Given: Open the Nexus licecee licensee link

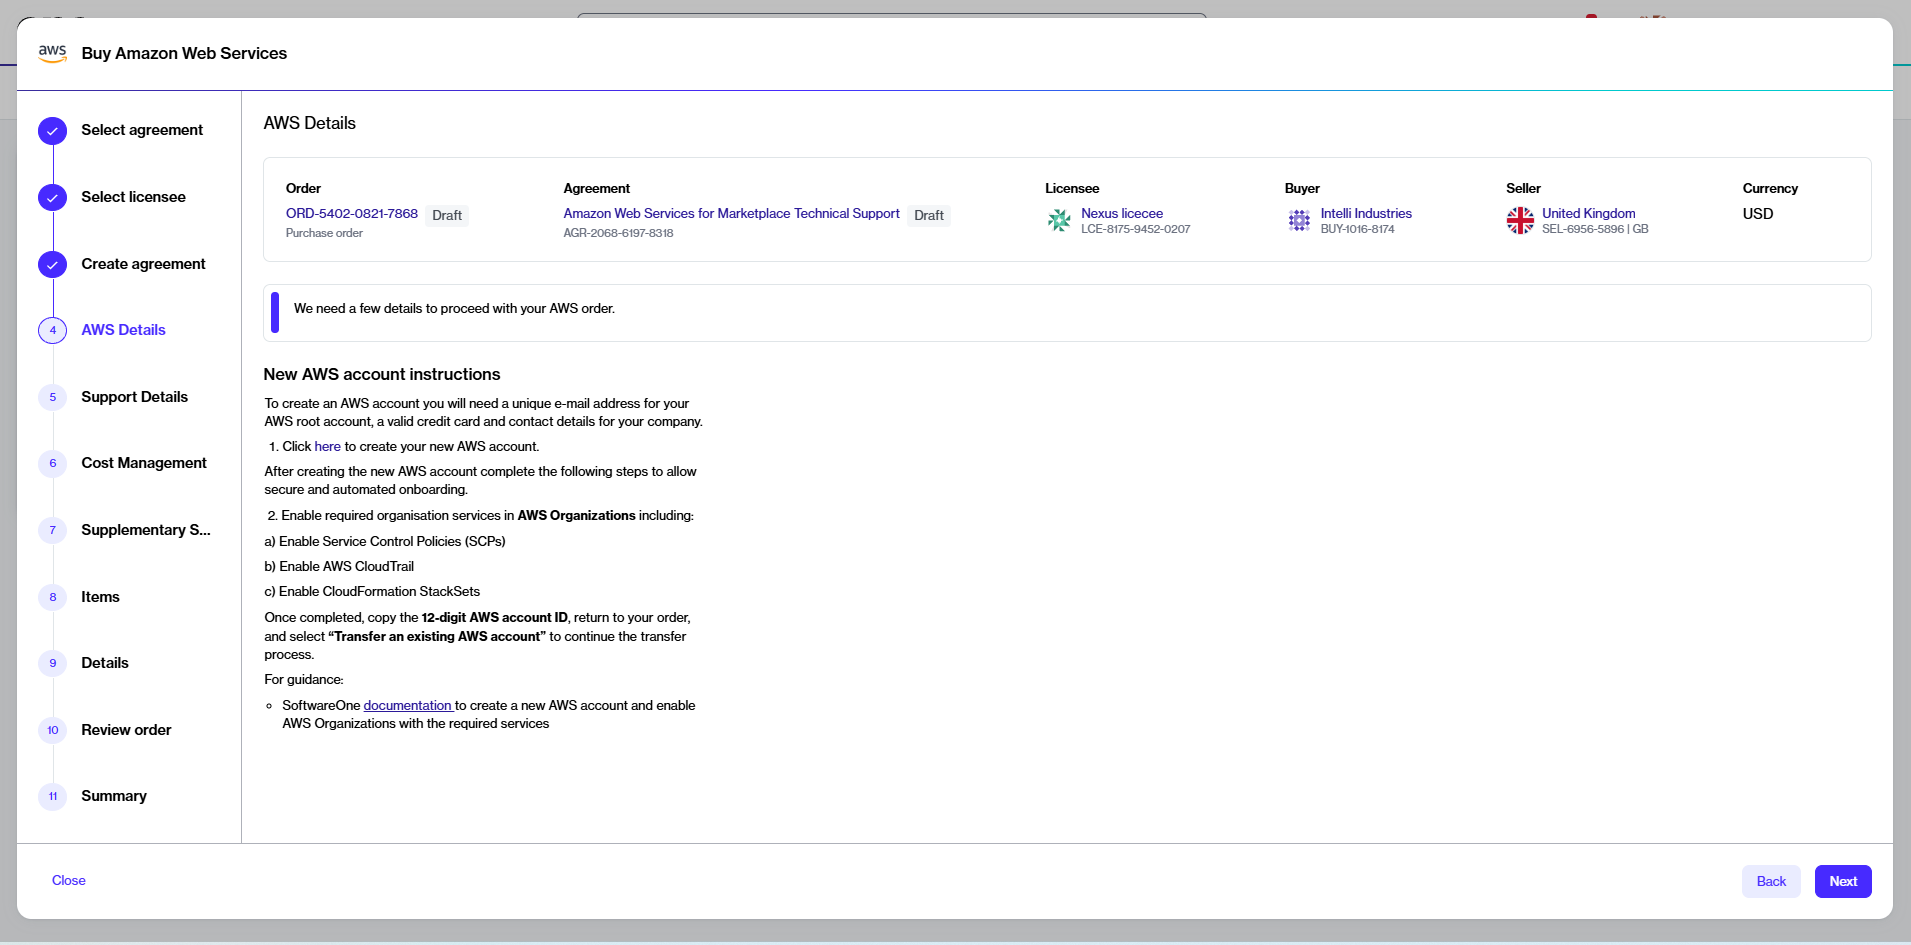Looking at the screenshot, I should click(x=1121, y=214).
